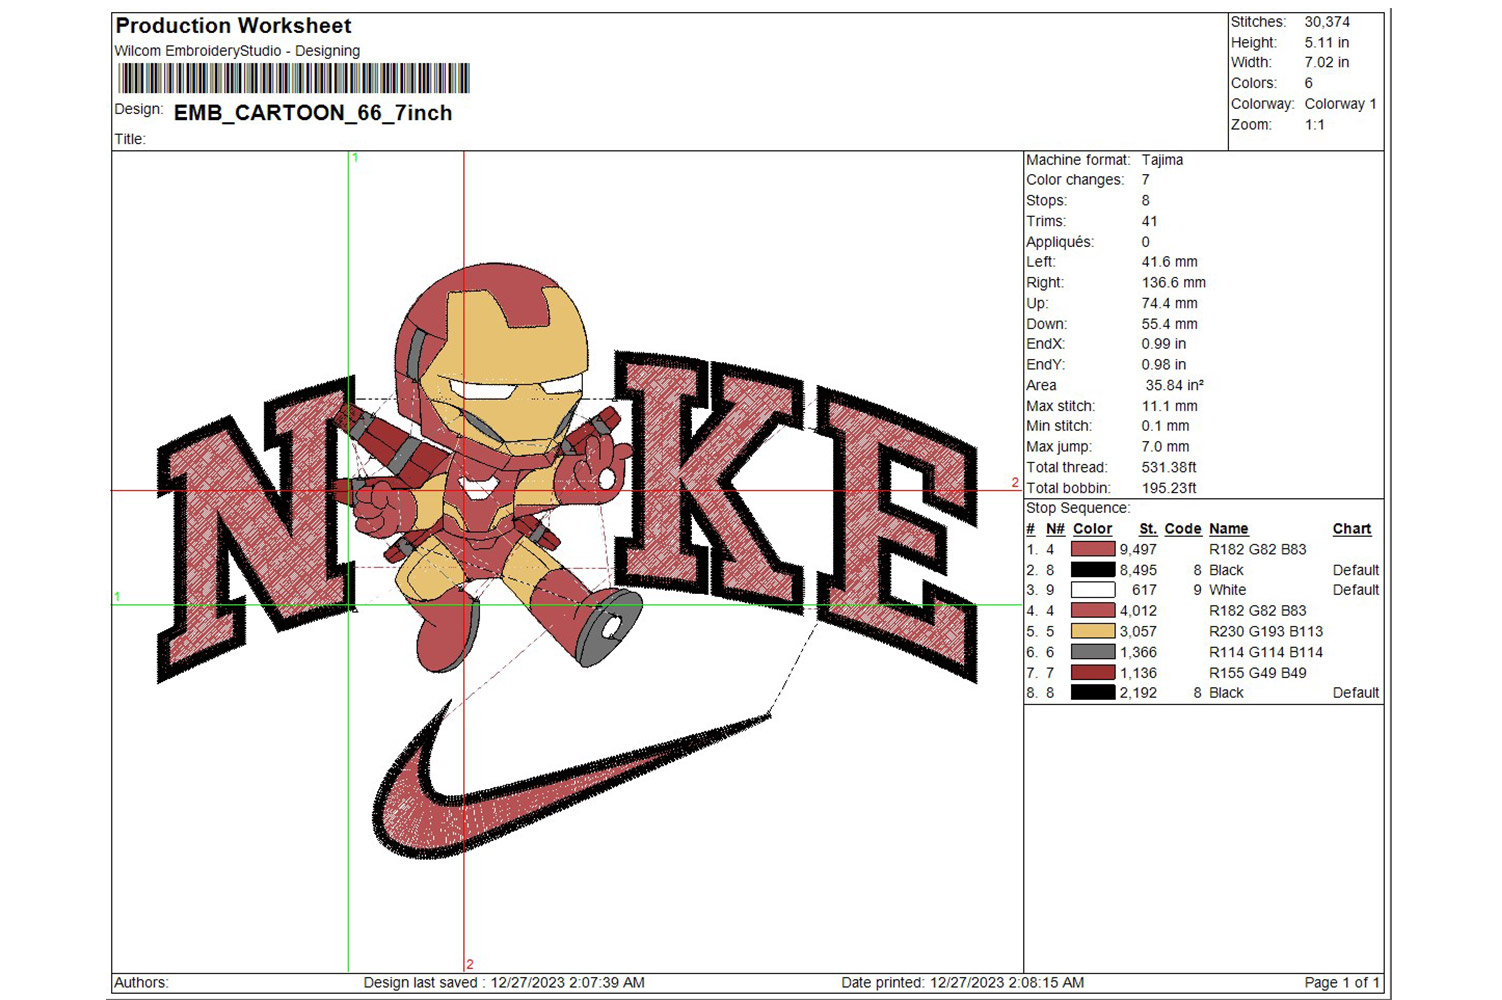Click the Chart column header
The image size is (1502, 1000).
1351,529
